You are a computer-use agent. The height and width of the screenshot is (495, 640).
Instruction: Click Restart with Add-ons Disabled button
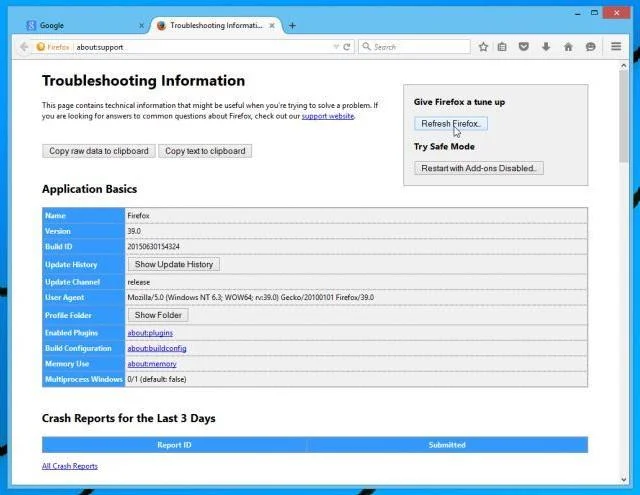(x=479, y=168)
